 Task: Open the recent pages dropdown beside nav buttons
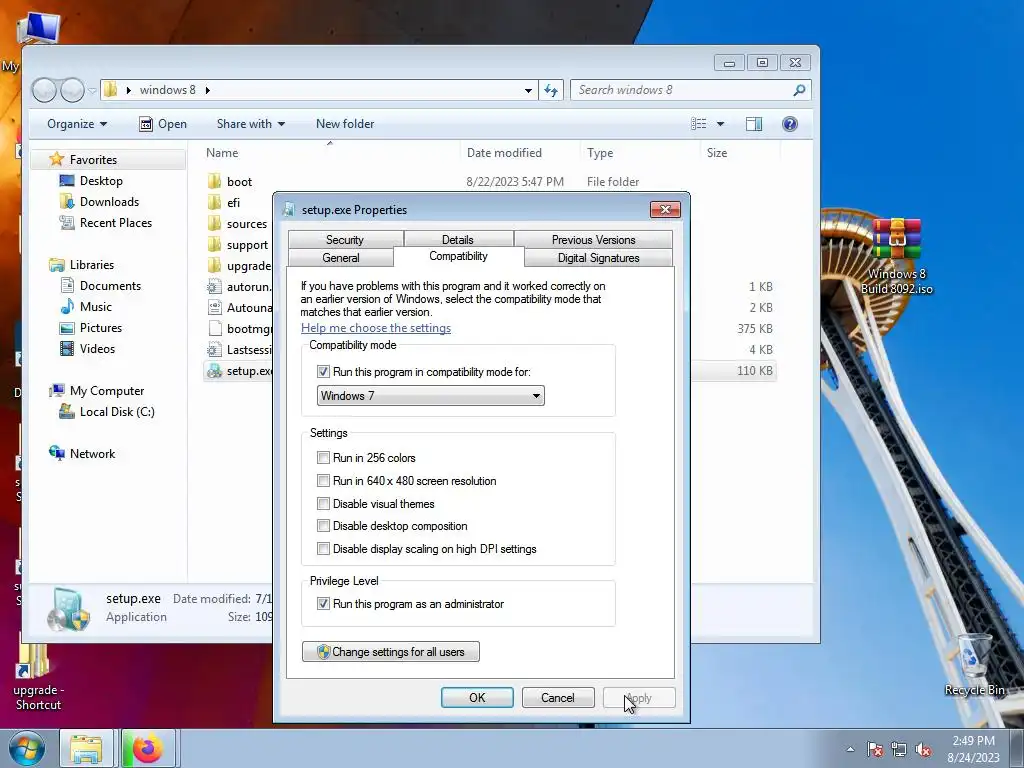[x=92, y=90]
